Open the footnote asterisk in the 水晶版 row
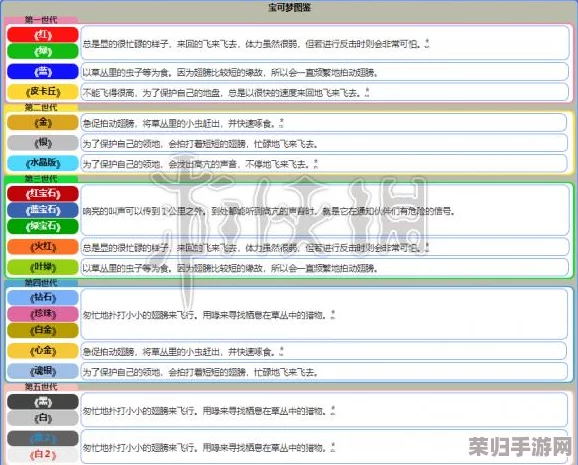Image resolution: width=578 pixels, height=465 pixels. [316, 163]
